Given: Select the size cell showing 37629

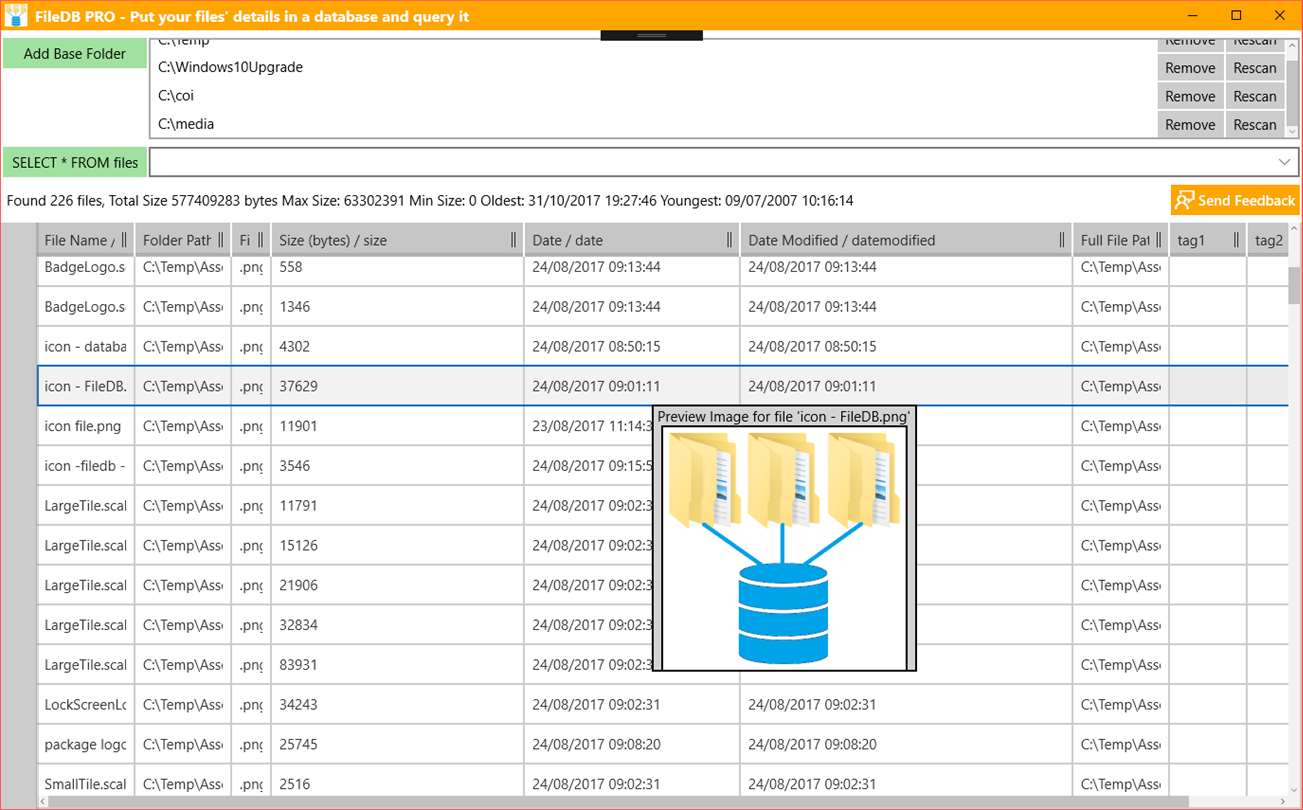Looking at the screenshot, I should tap(397, 386).
